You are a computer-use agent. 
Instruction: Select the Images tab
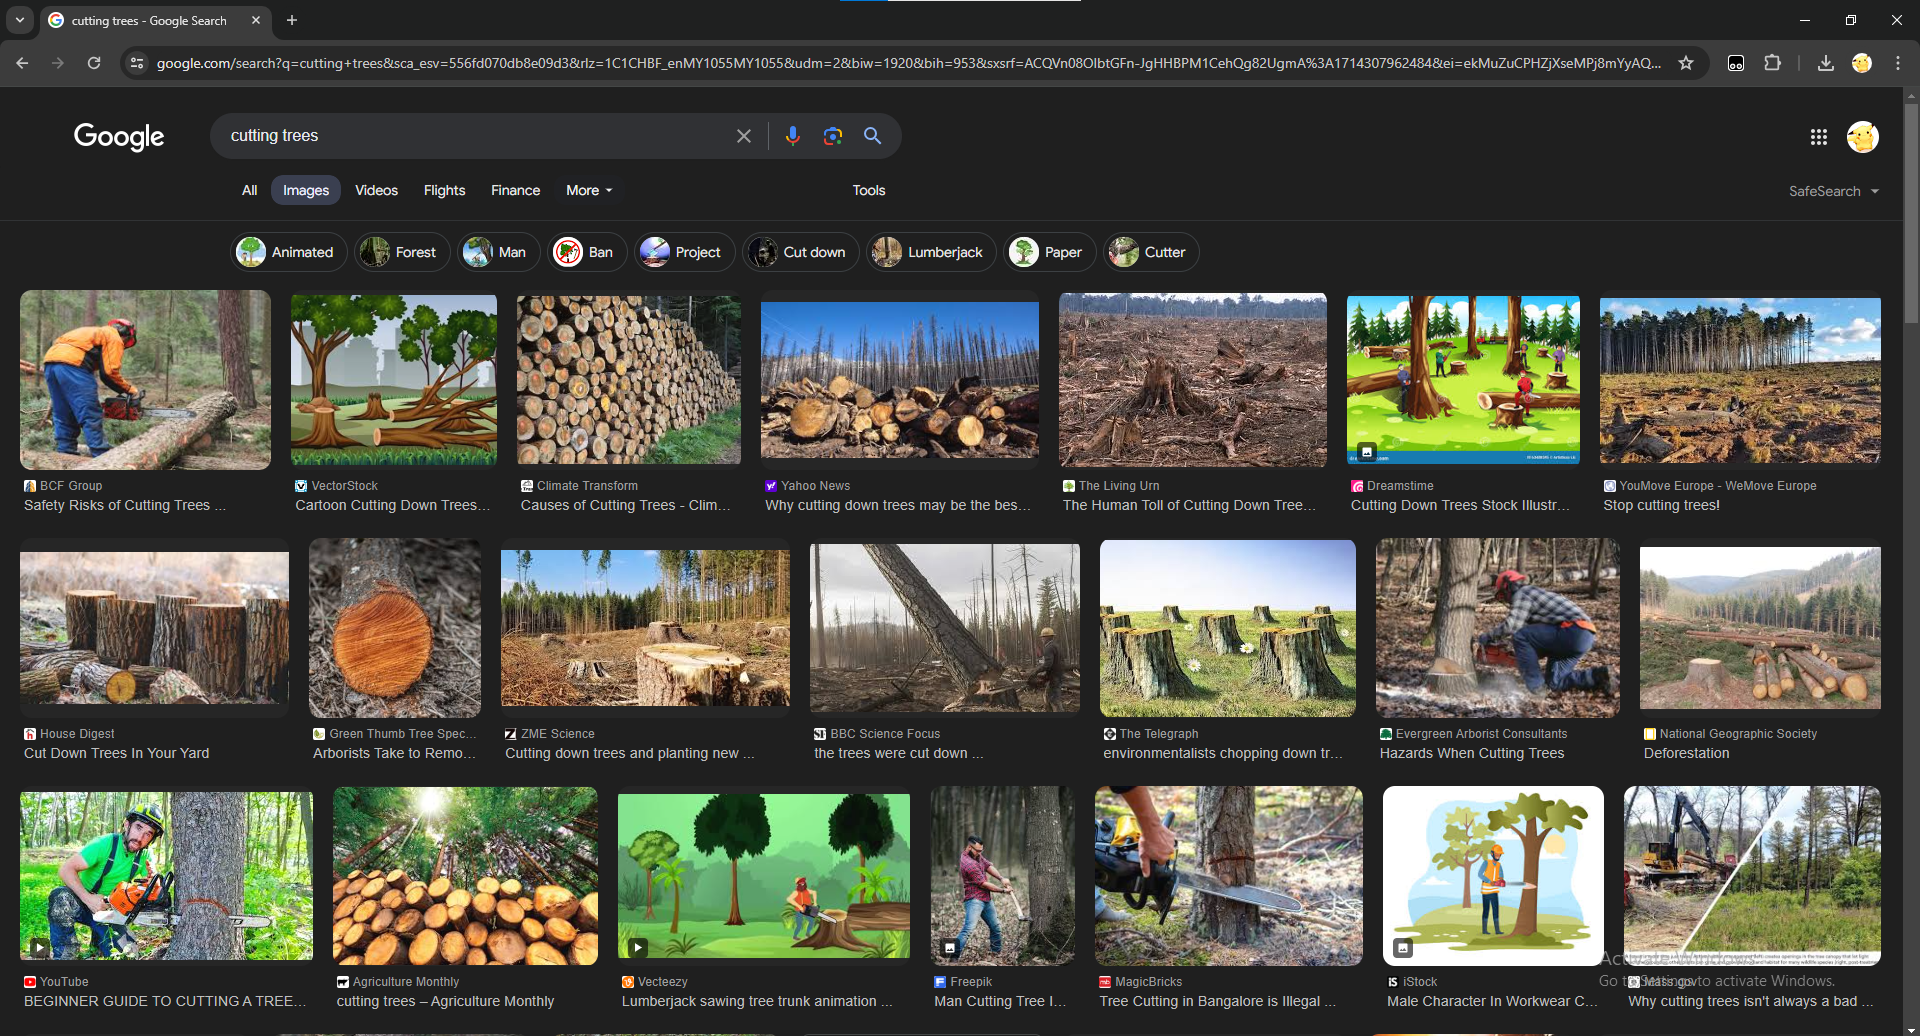point(306,190)
